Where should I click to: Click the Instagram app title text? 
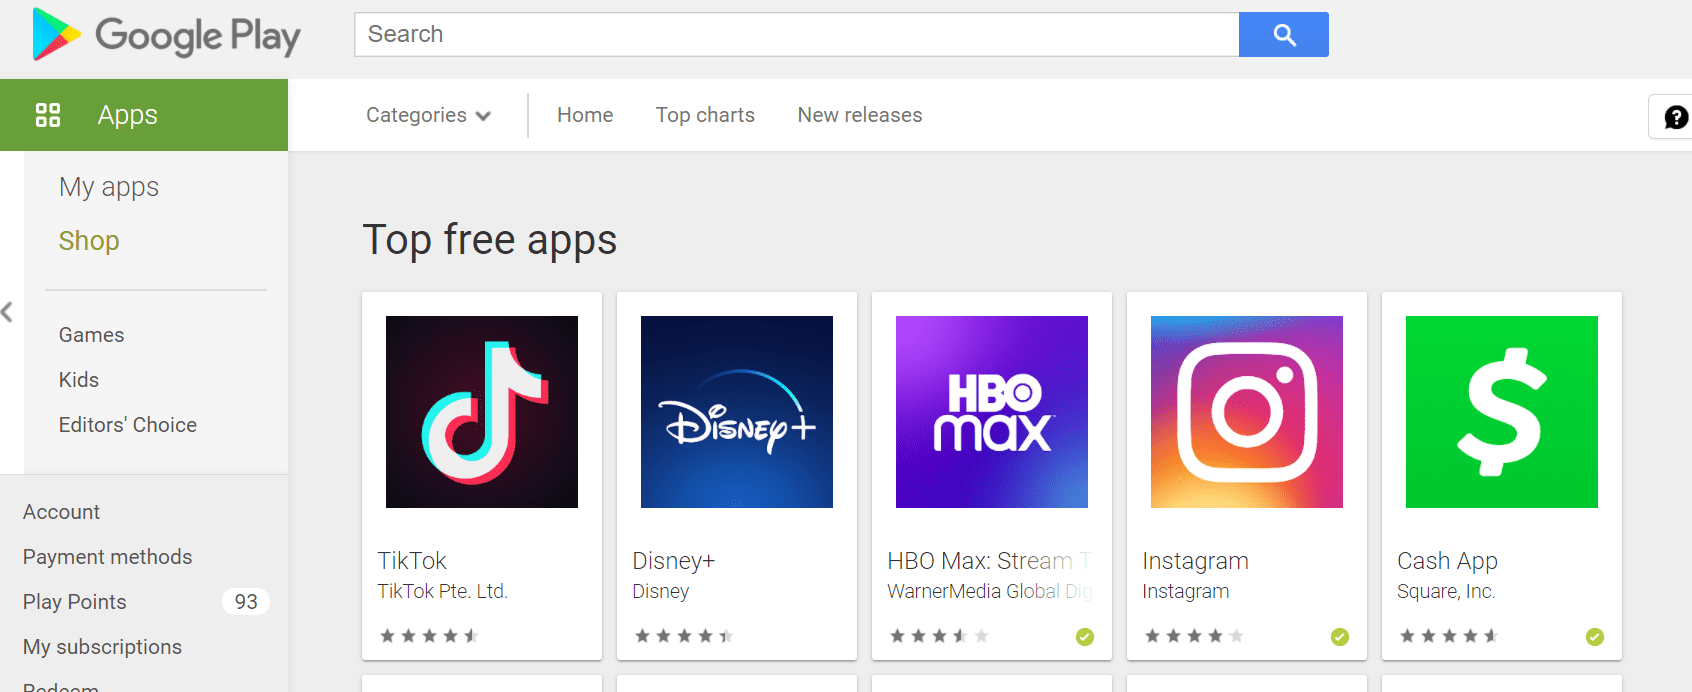[x=1195, y=561]
